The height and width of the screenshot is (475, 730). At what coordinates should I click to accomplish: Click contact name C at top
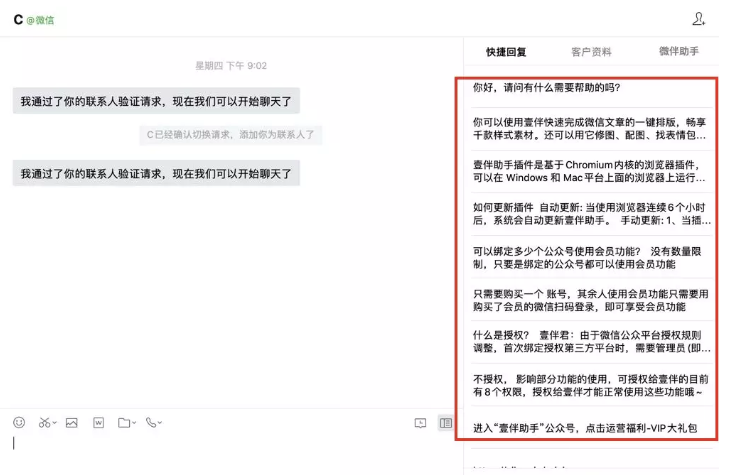pos(18,20)
